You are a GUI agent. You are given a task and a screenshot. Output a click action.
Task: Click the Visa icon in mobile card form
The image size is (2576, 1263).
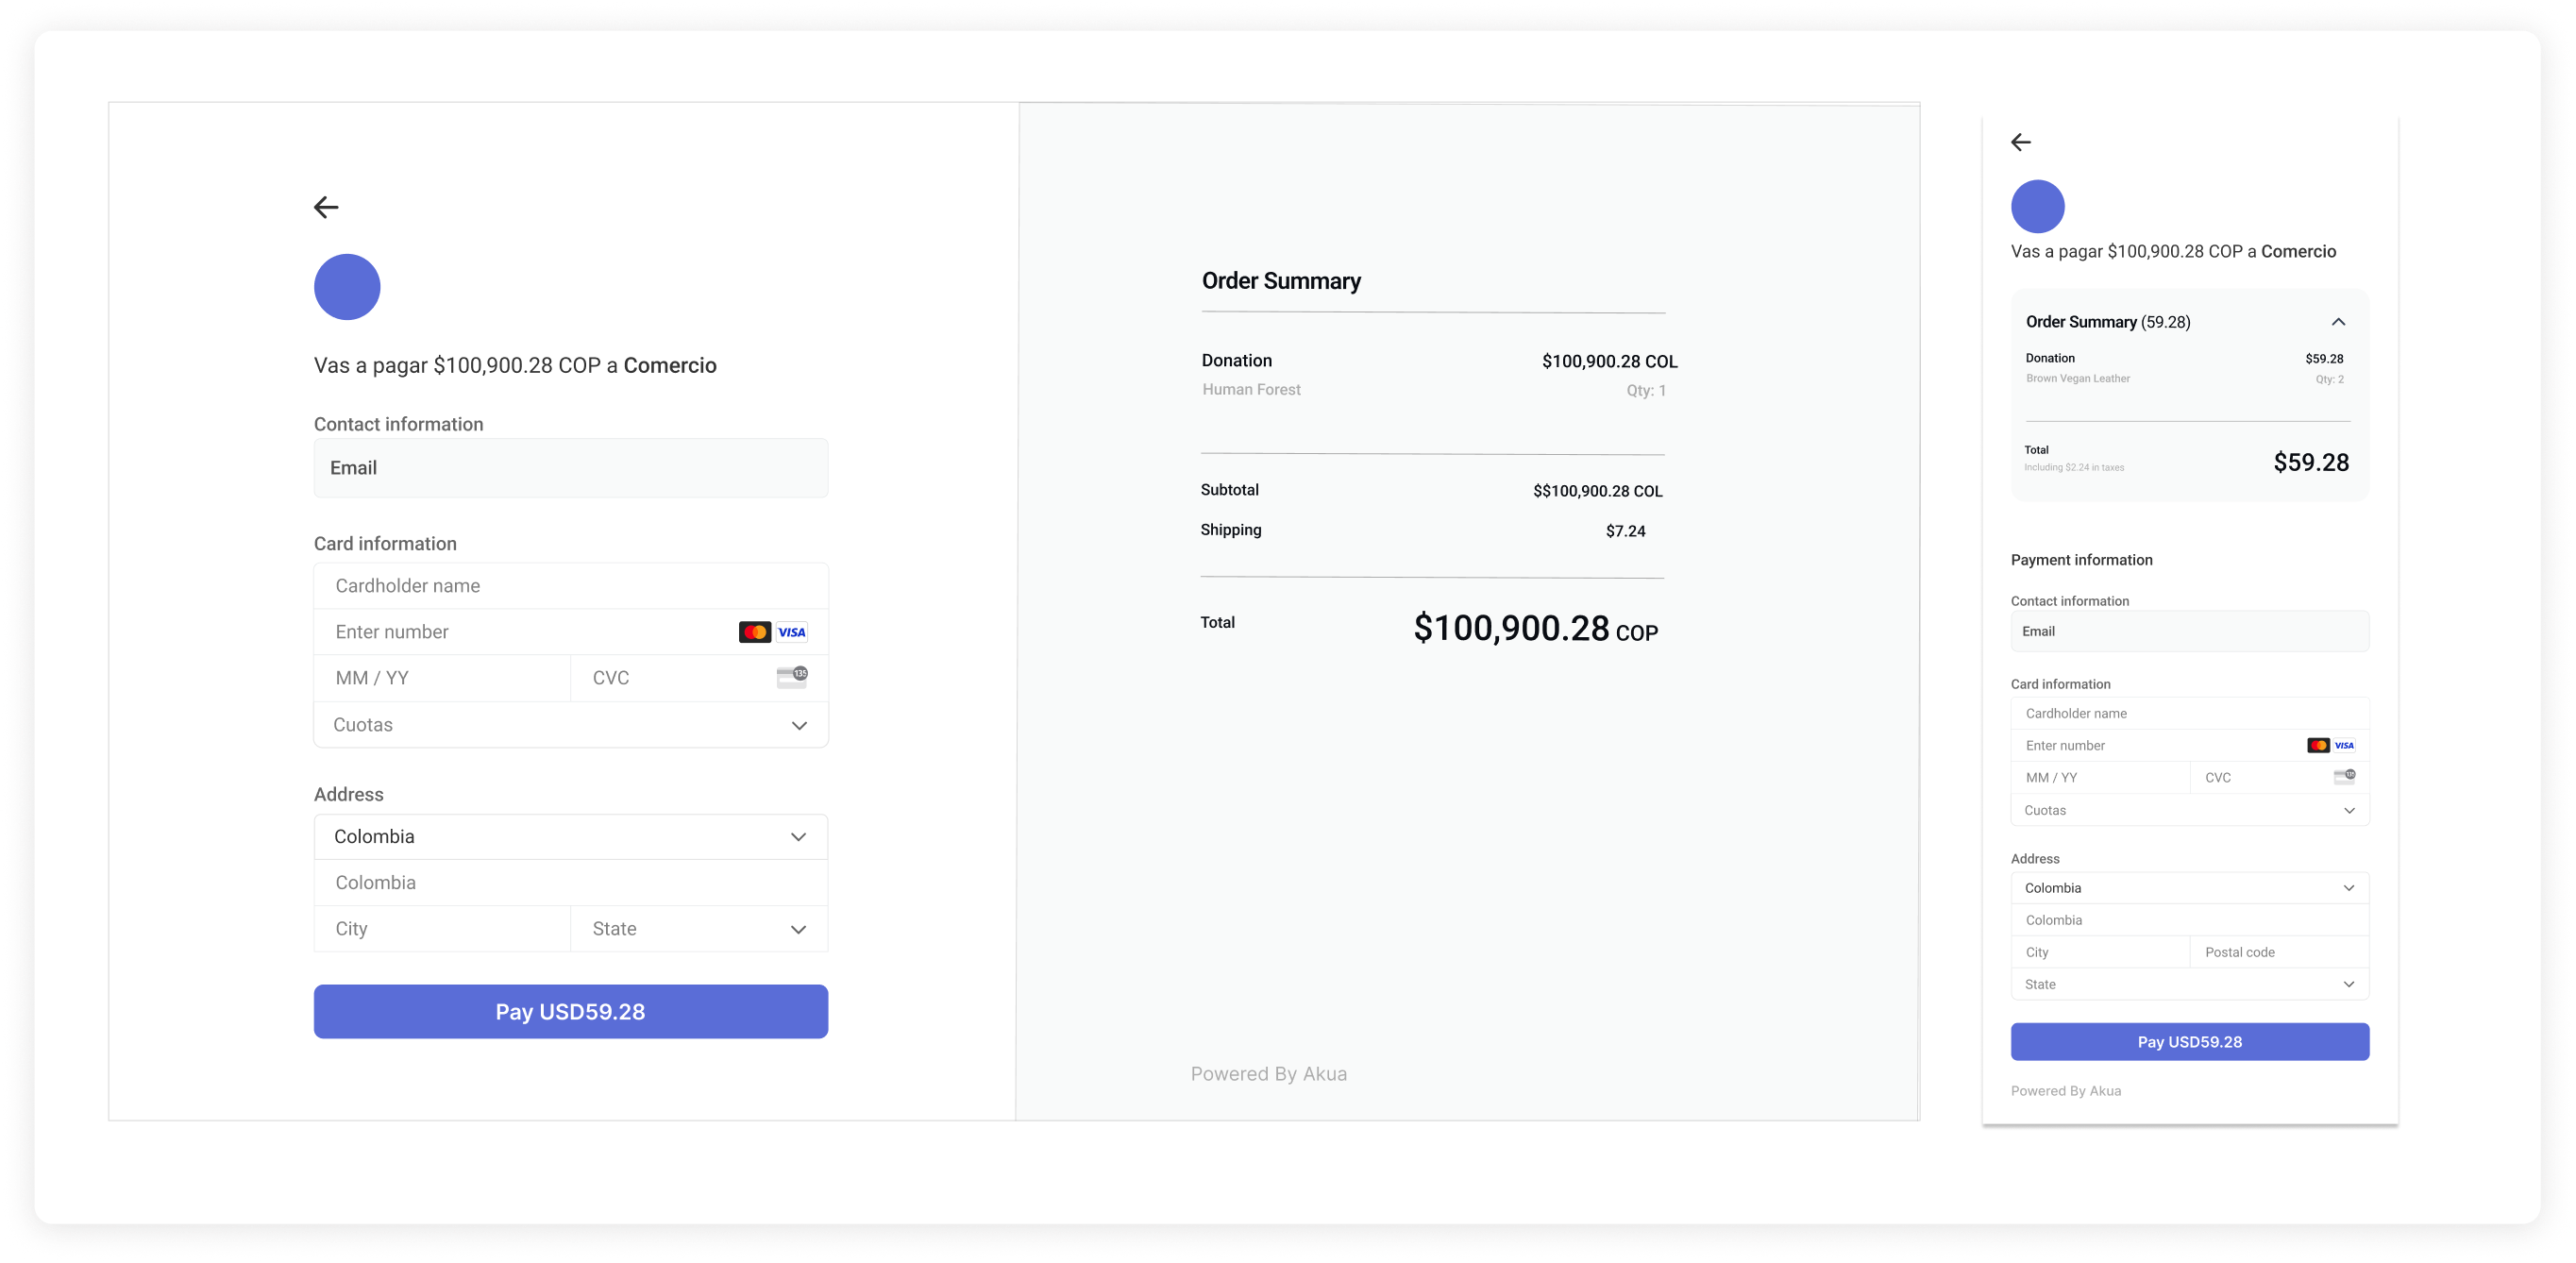[x=2344, y=745]
